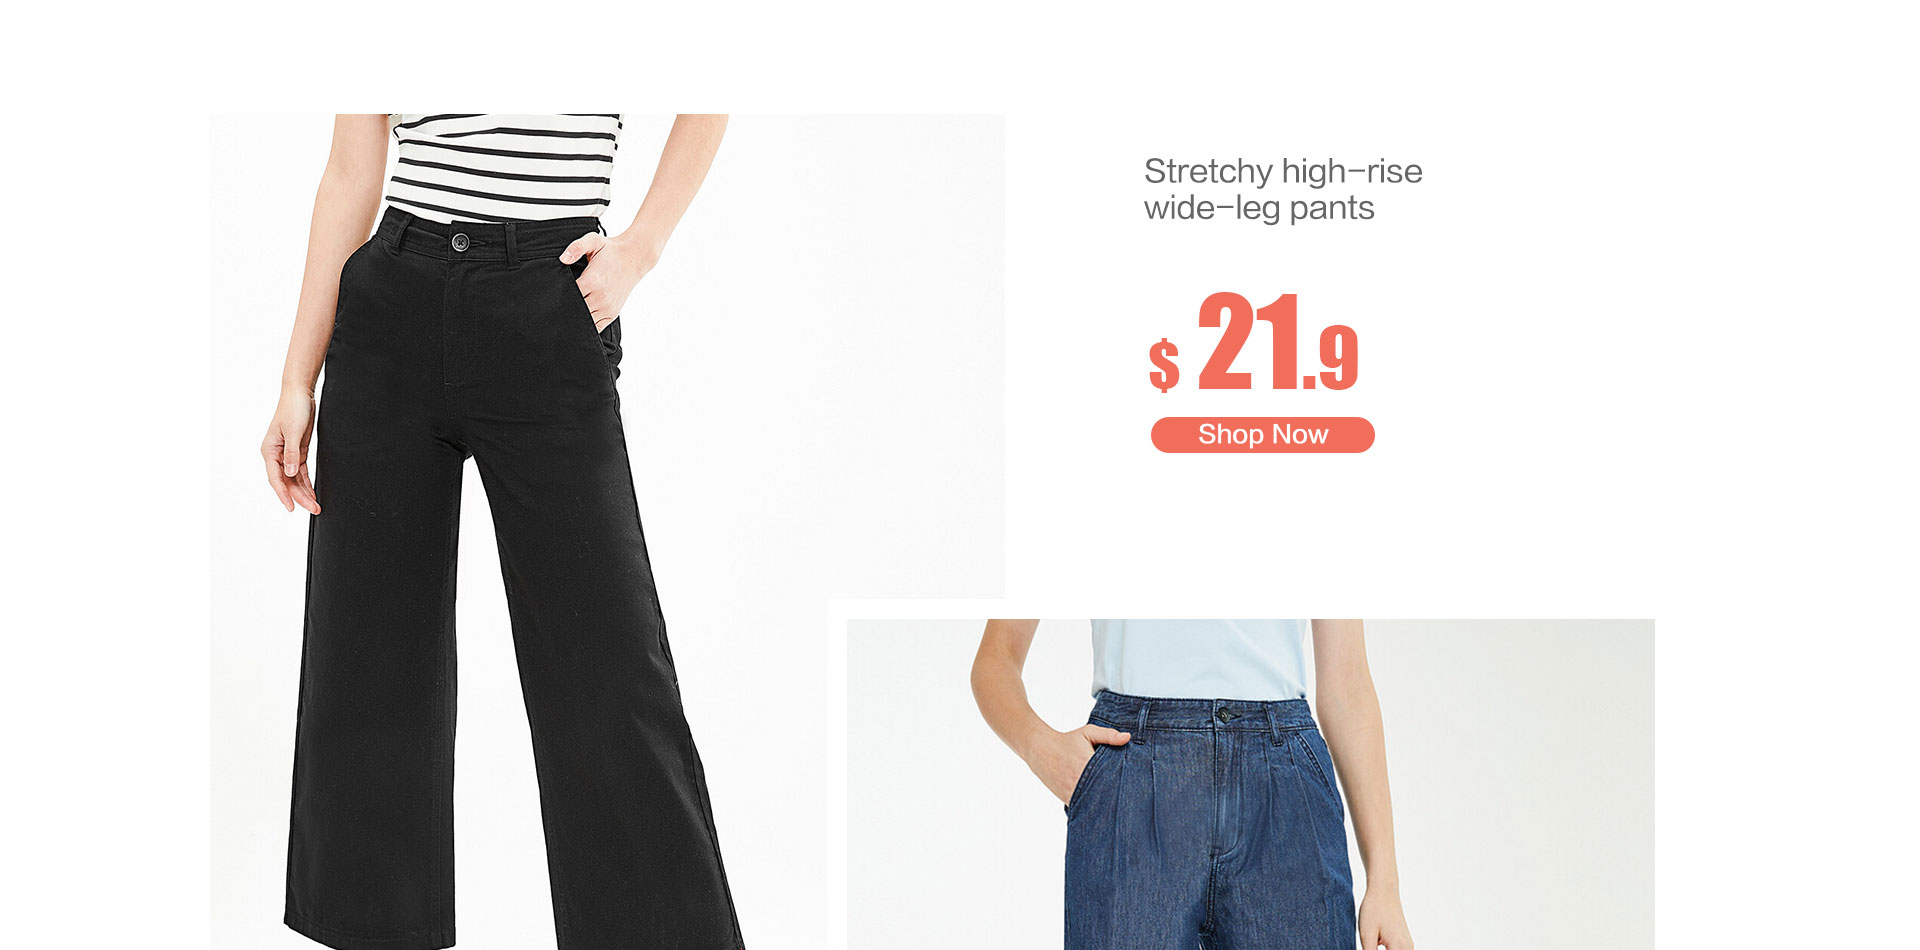Click the small '.9' price decimals
Image resolution: width=1920 pixels, height=950 pixels.
[1331, 358]
